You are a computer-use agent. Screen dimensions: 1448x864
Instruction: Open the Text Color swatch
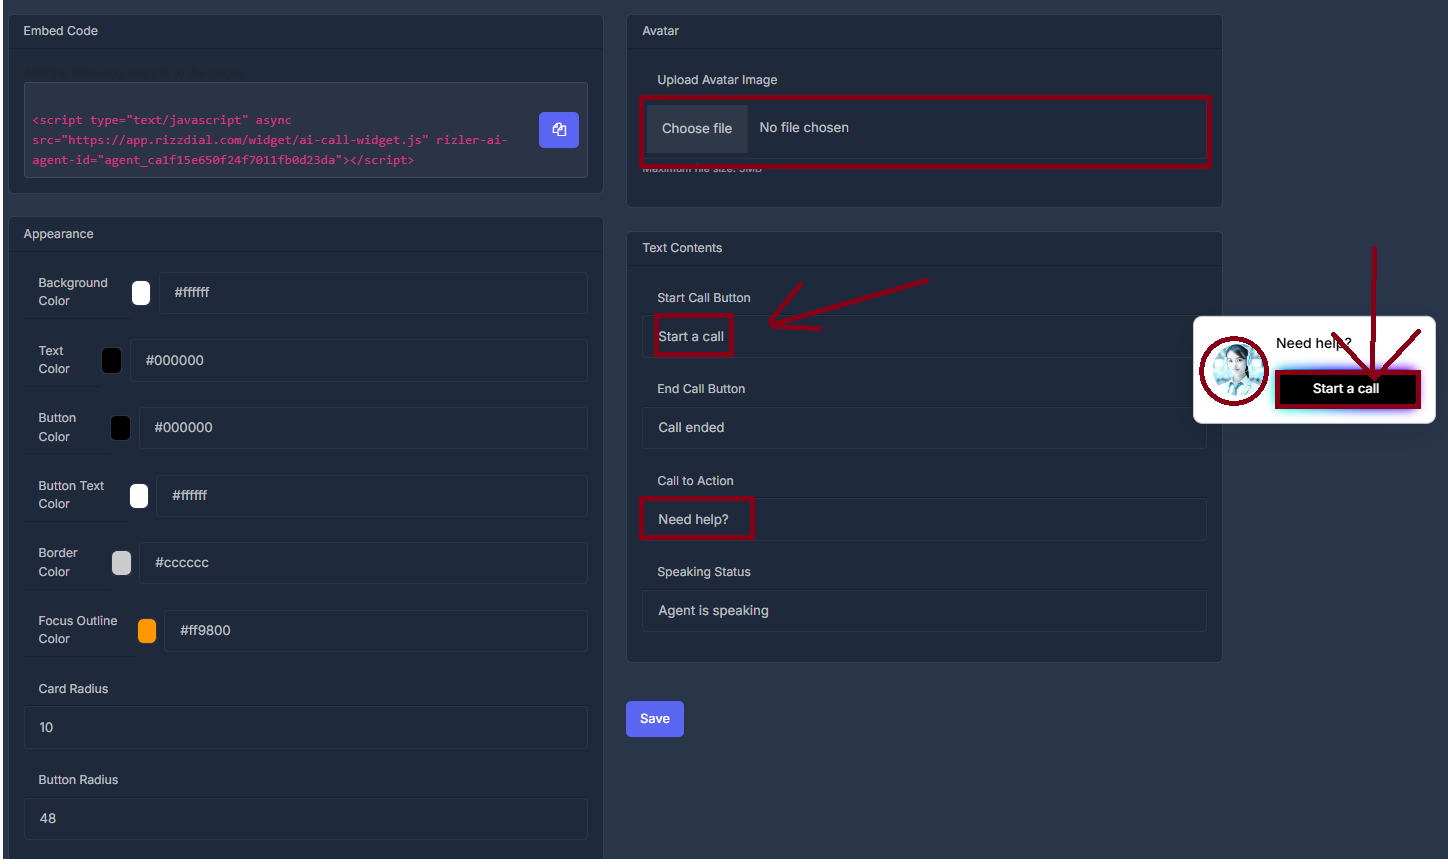click(x=112, y=361)
